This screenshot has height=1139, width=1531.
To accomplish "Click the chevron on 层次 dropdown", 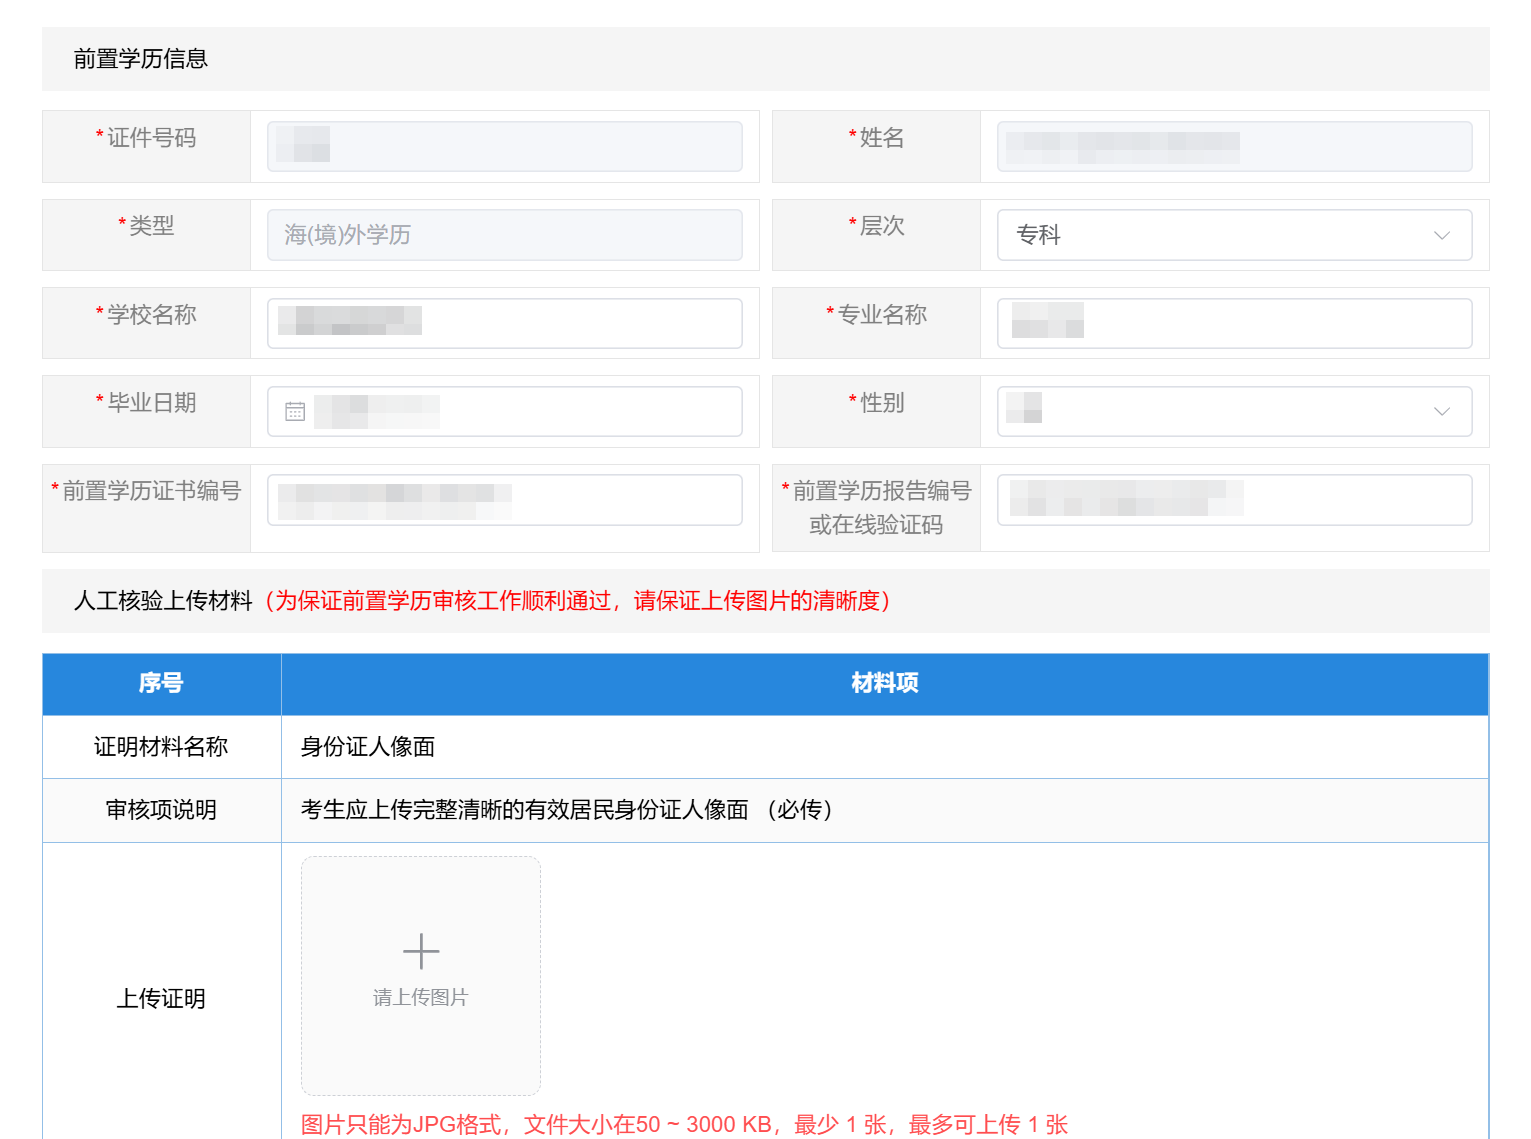I will [1441, 235].
